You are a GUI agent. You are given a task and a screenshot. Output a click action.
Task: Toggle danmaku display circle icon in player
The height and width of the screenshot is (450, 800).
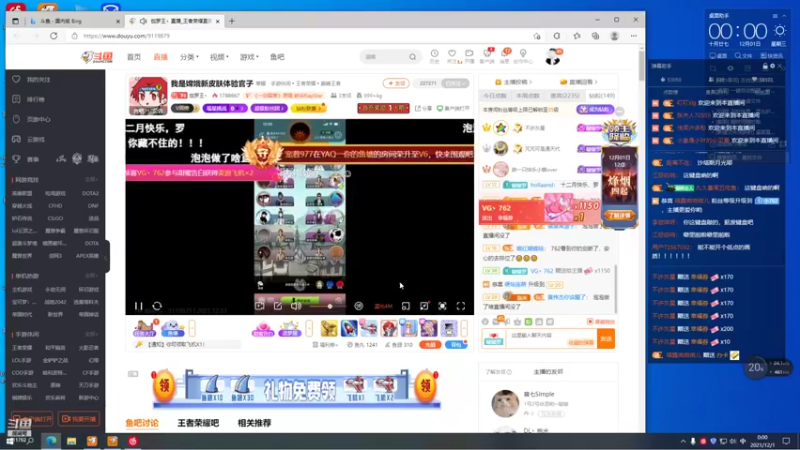pyautogui.click(x=359, y=306)
